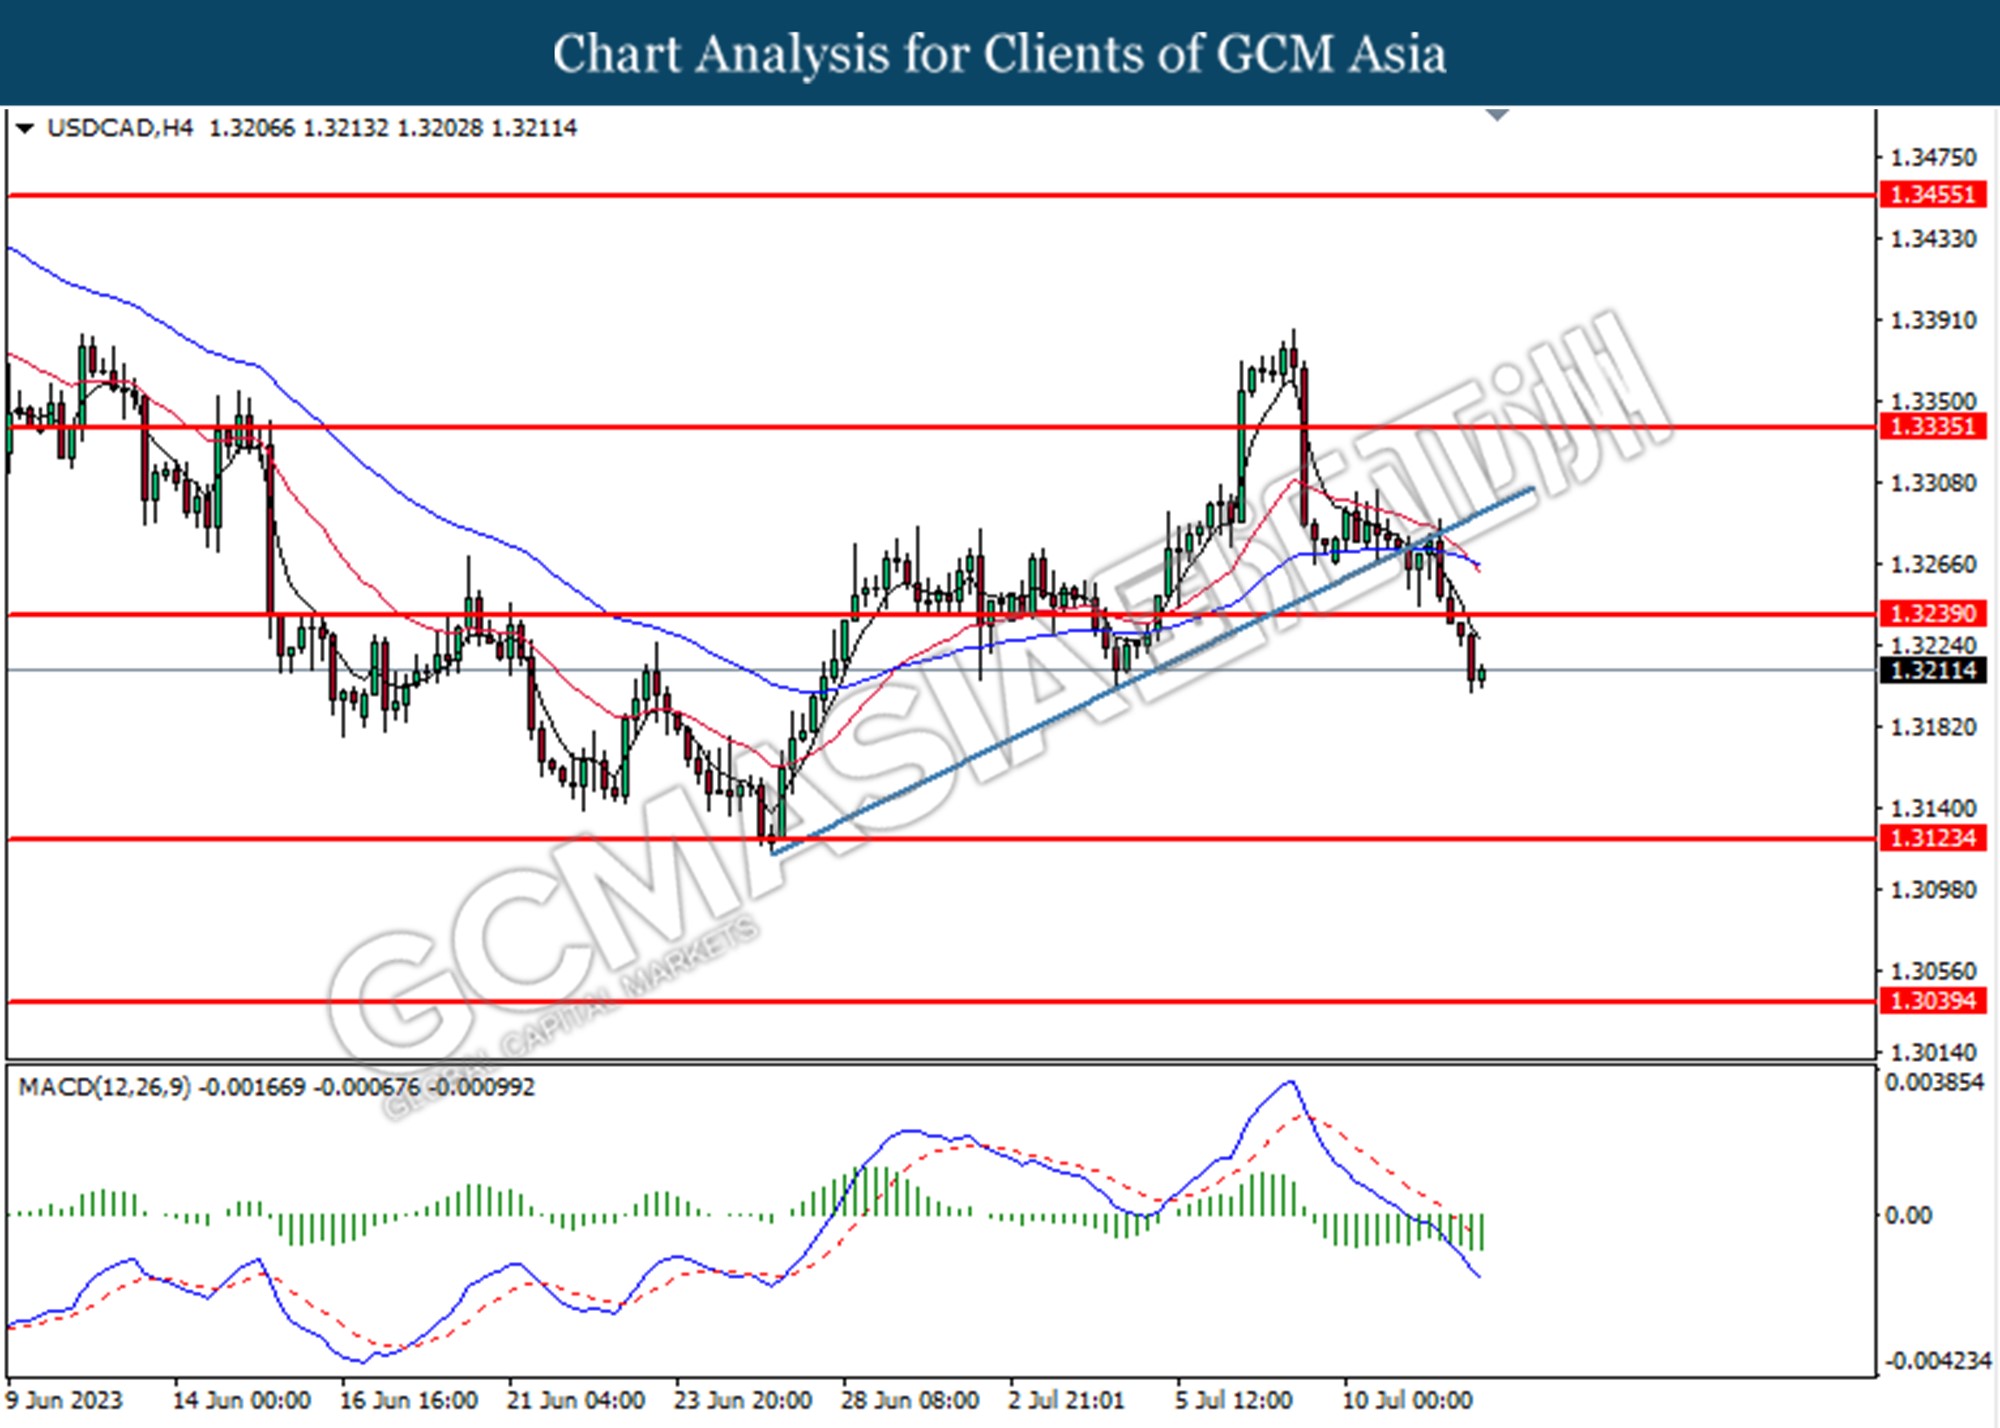This screenshot has height=1428, width=2000.
Task: Click the 14 Jun 00:00 time label
Action: 241,1400
